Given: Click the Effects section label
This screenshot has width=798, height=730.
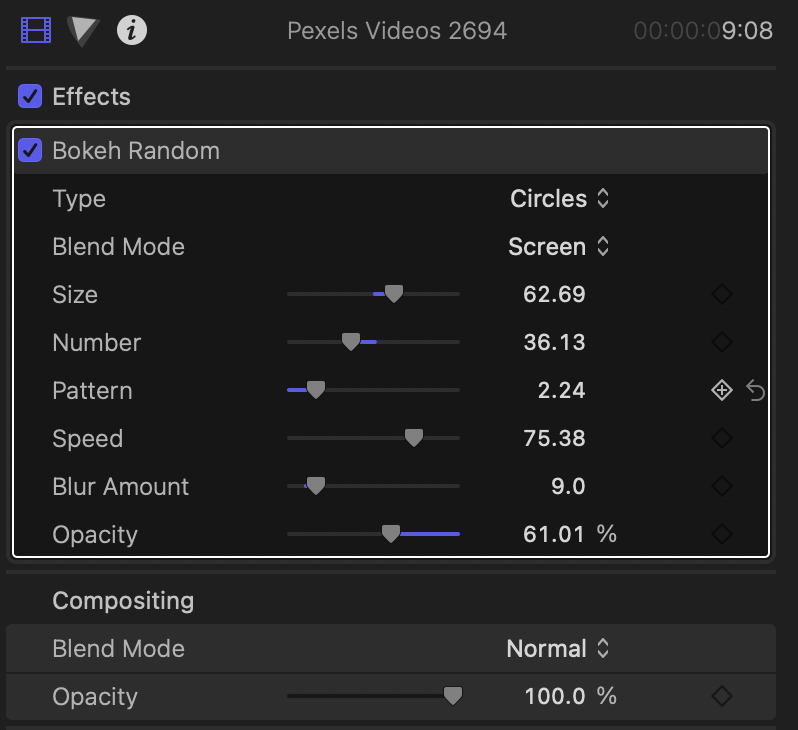Looking at the screenshot, I should point(92,97).
